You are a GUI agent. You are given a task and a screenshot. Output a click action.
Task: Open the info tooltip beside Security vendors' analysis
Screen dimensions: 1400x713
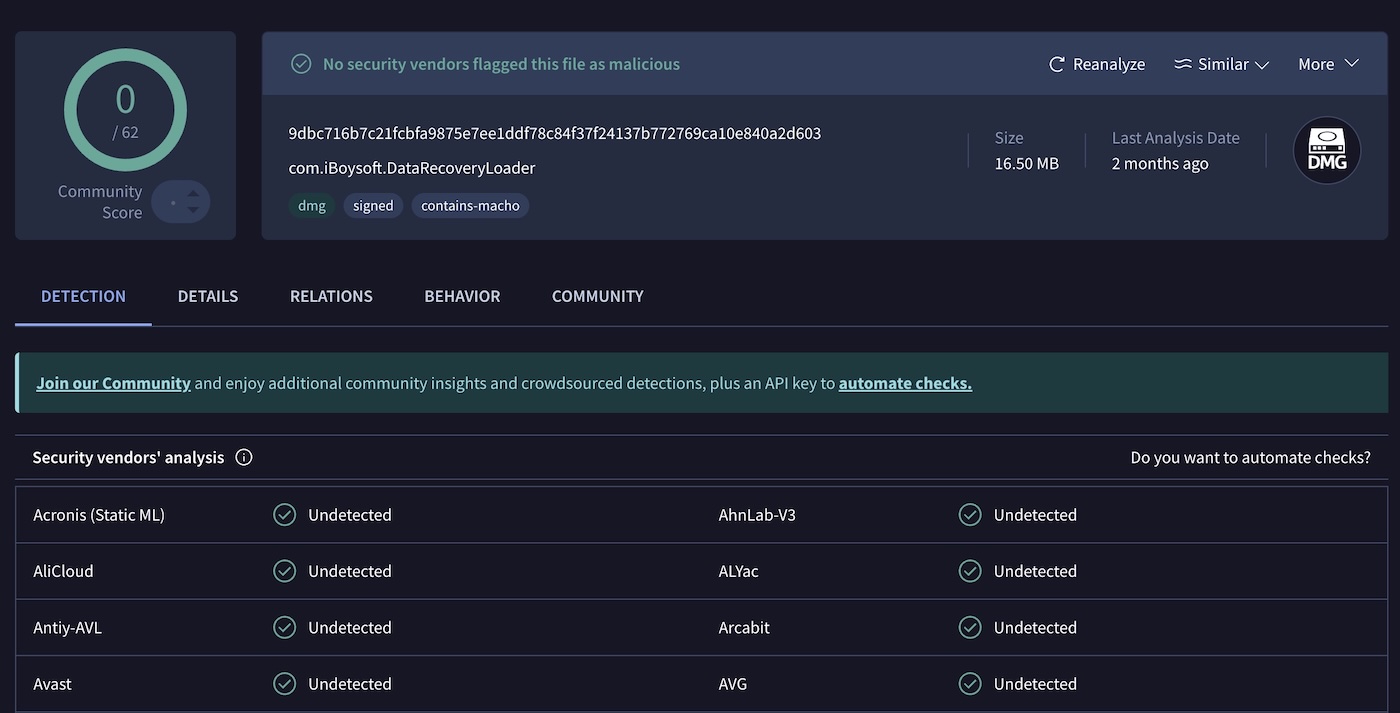244,457
